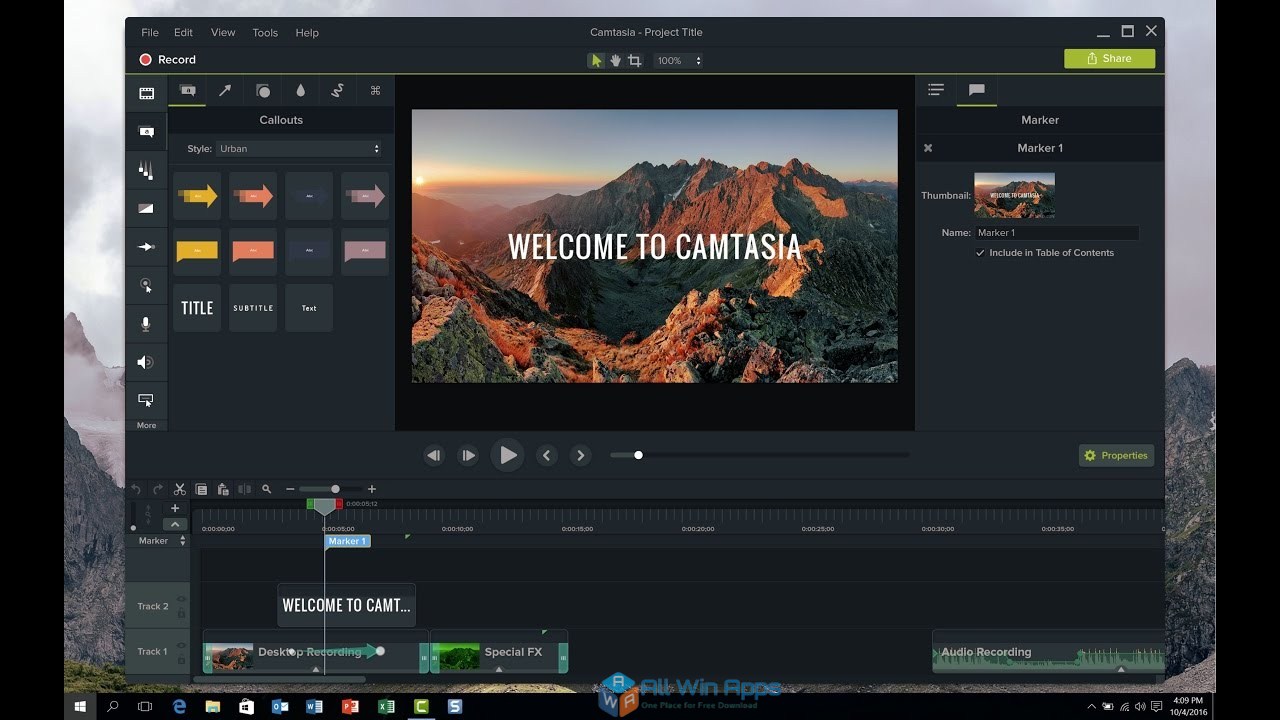This screenshot has height=720, width=1280.
Task: Switch to the Pan hand tool
Action: pos(614,60)
